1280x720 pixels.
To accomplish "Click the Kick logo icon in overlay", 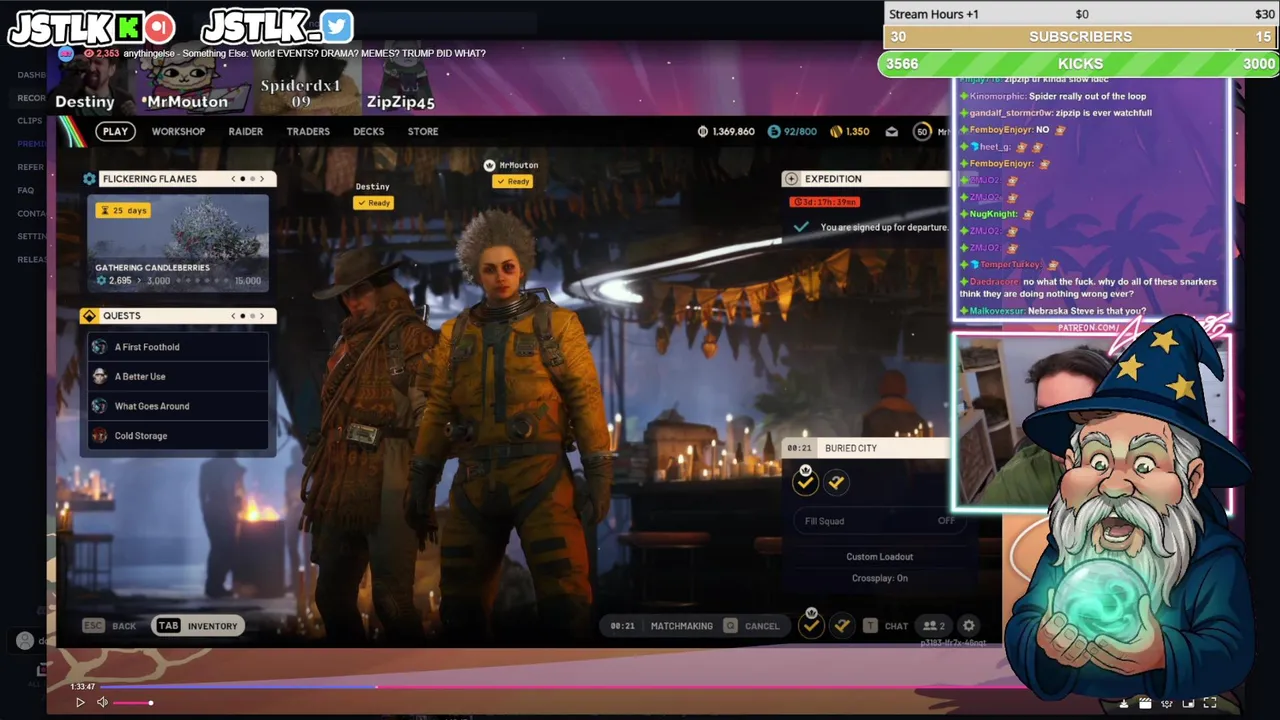I will [131, 27].
